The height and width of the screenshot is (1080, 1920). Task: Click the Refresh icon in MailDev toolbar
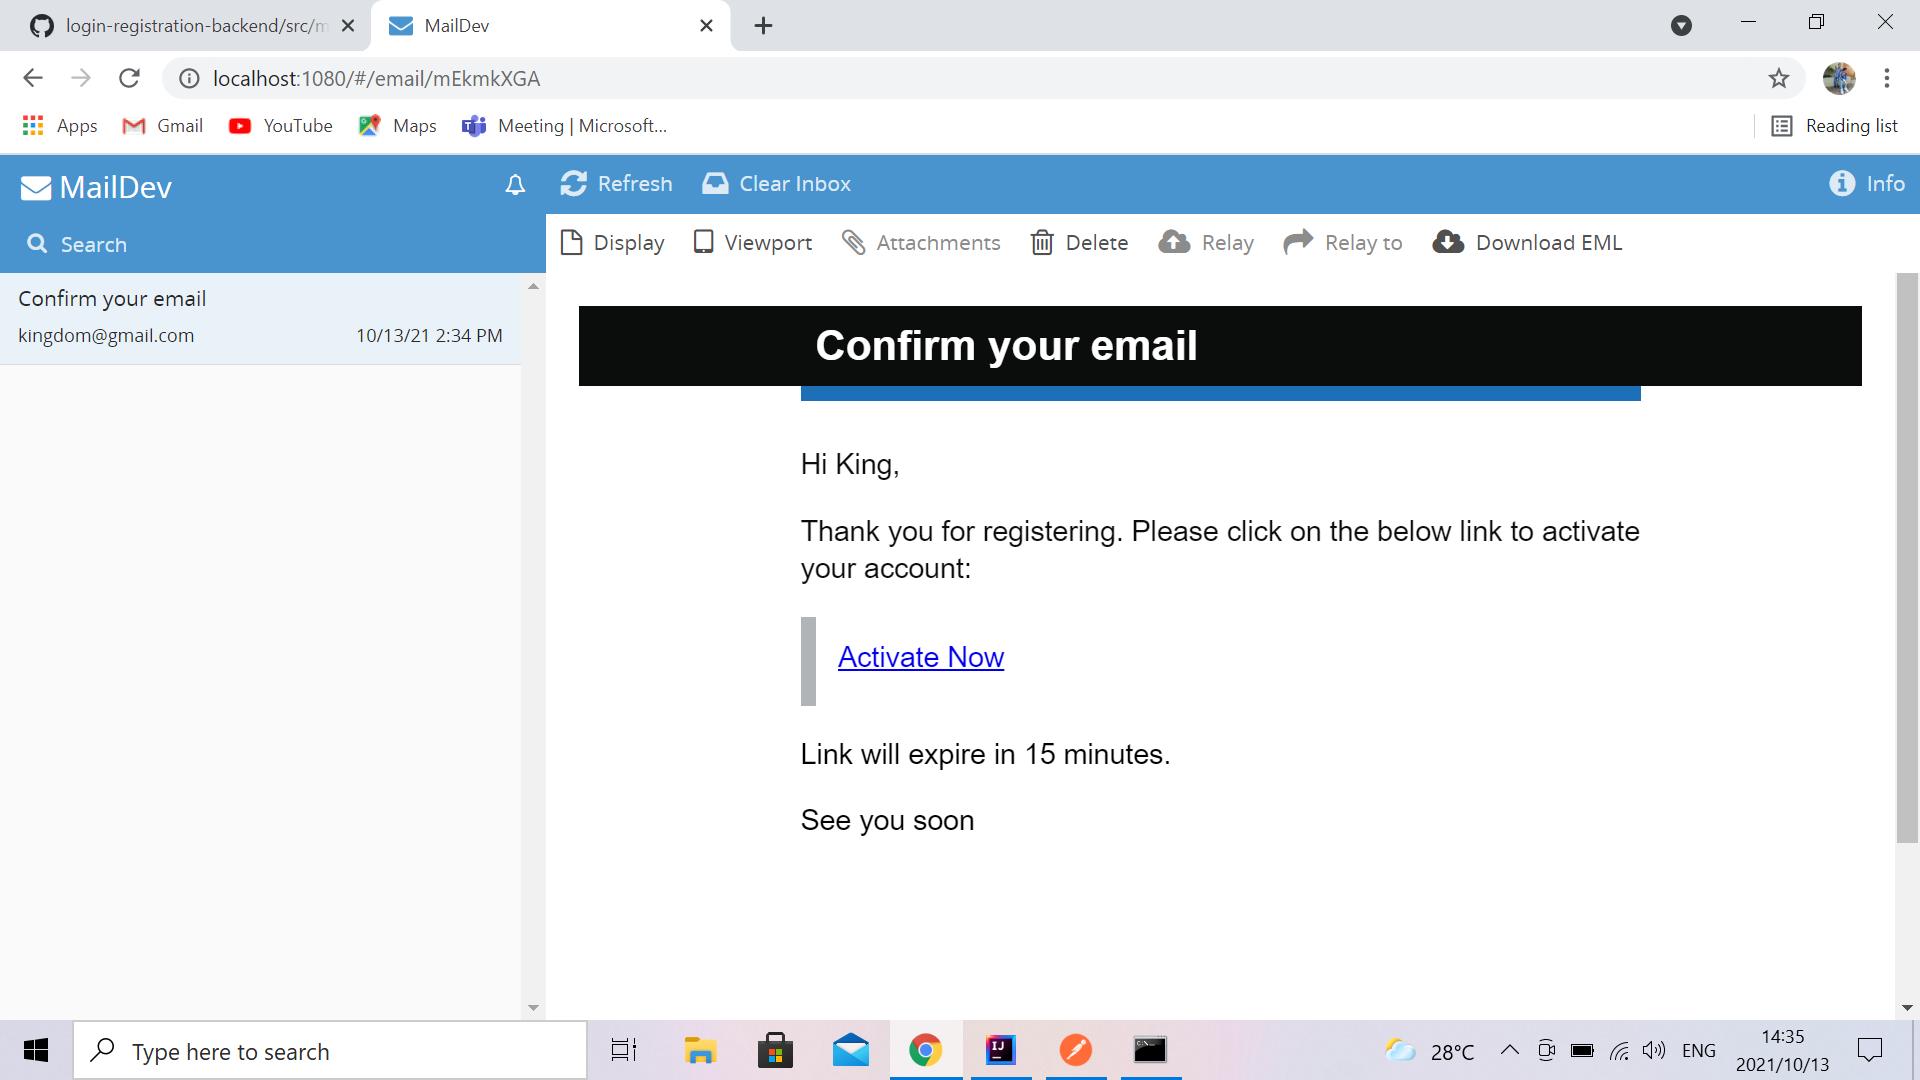click(x=573, y=184)
